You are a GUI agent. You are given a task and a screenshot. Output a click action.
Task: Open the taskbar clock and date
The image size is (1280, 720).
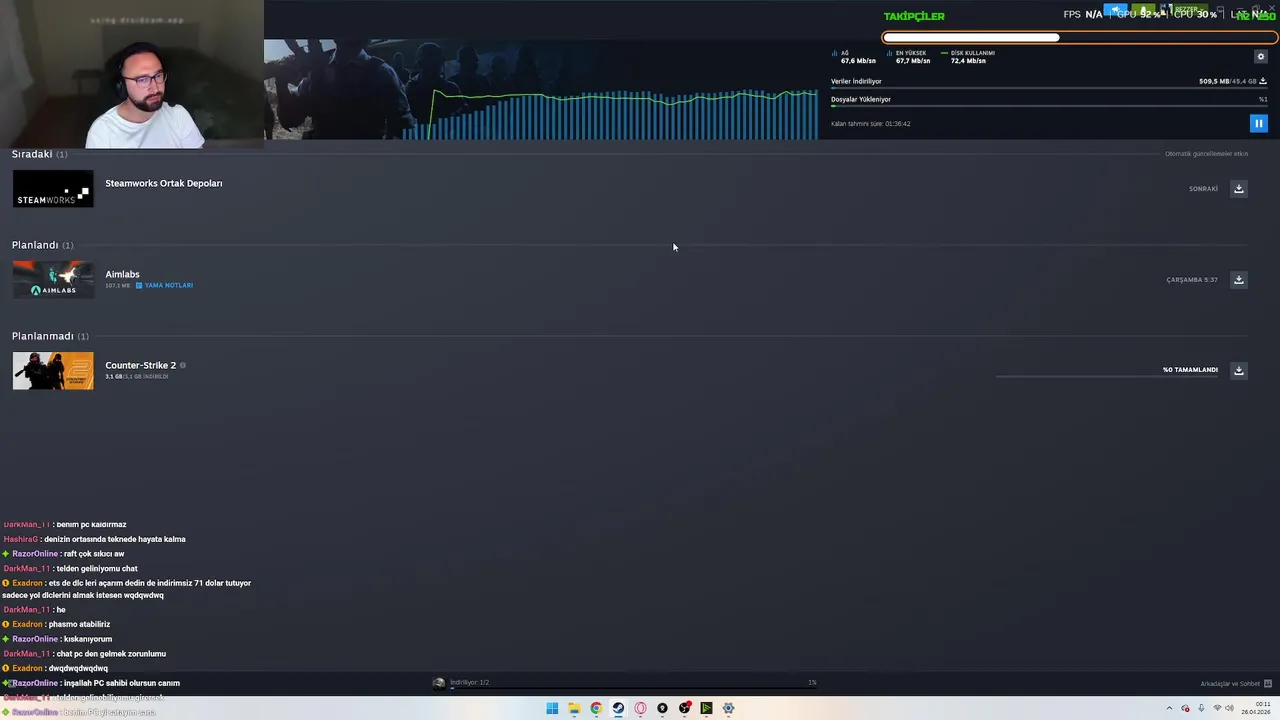pos(1256,708)
